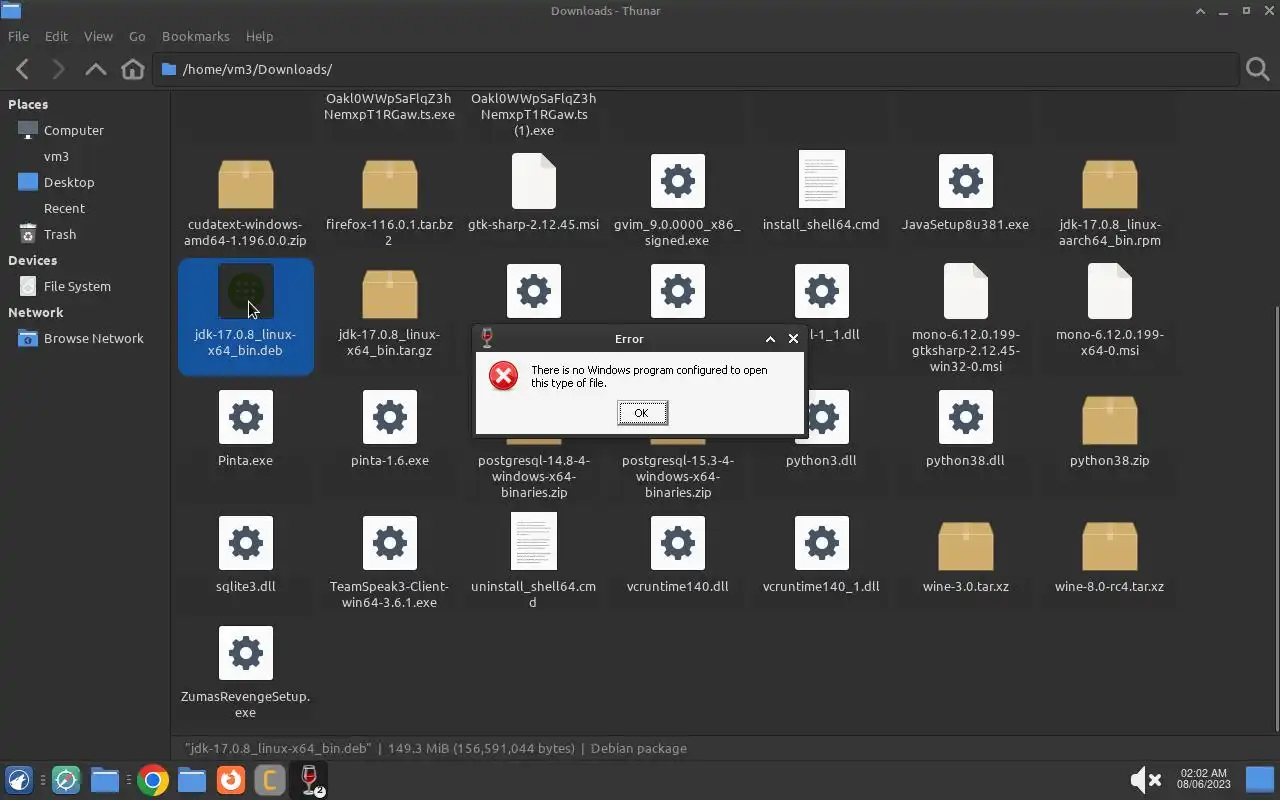Select mono-6.12.0.199-gtksharp-2.12.45-win32-0.msi icon

pyautogui.click(x=966, y=291)
